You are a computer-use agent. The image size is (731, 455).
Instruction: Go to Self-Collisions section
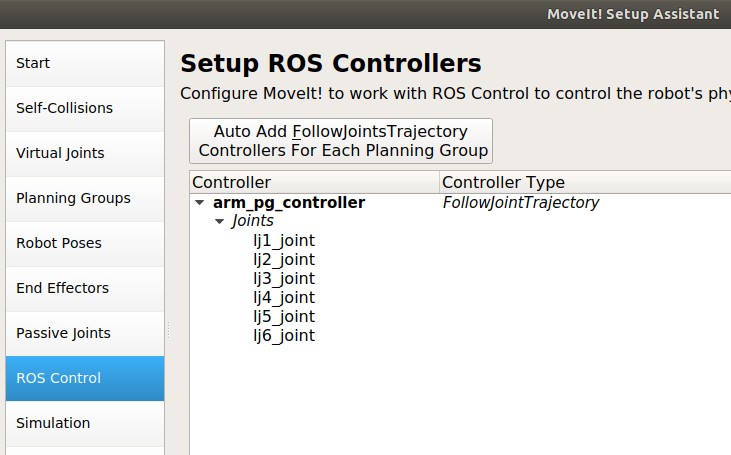point(85,108)
